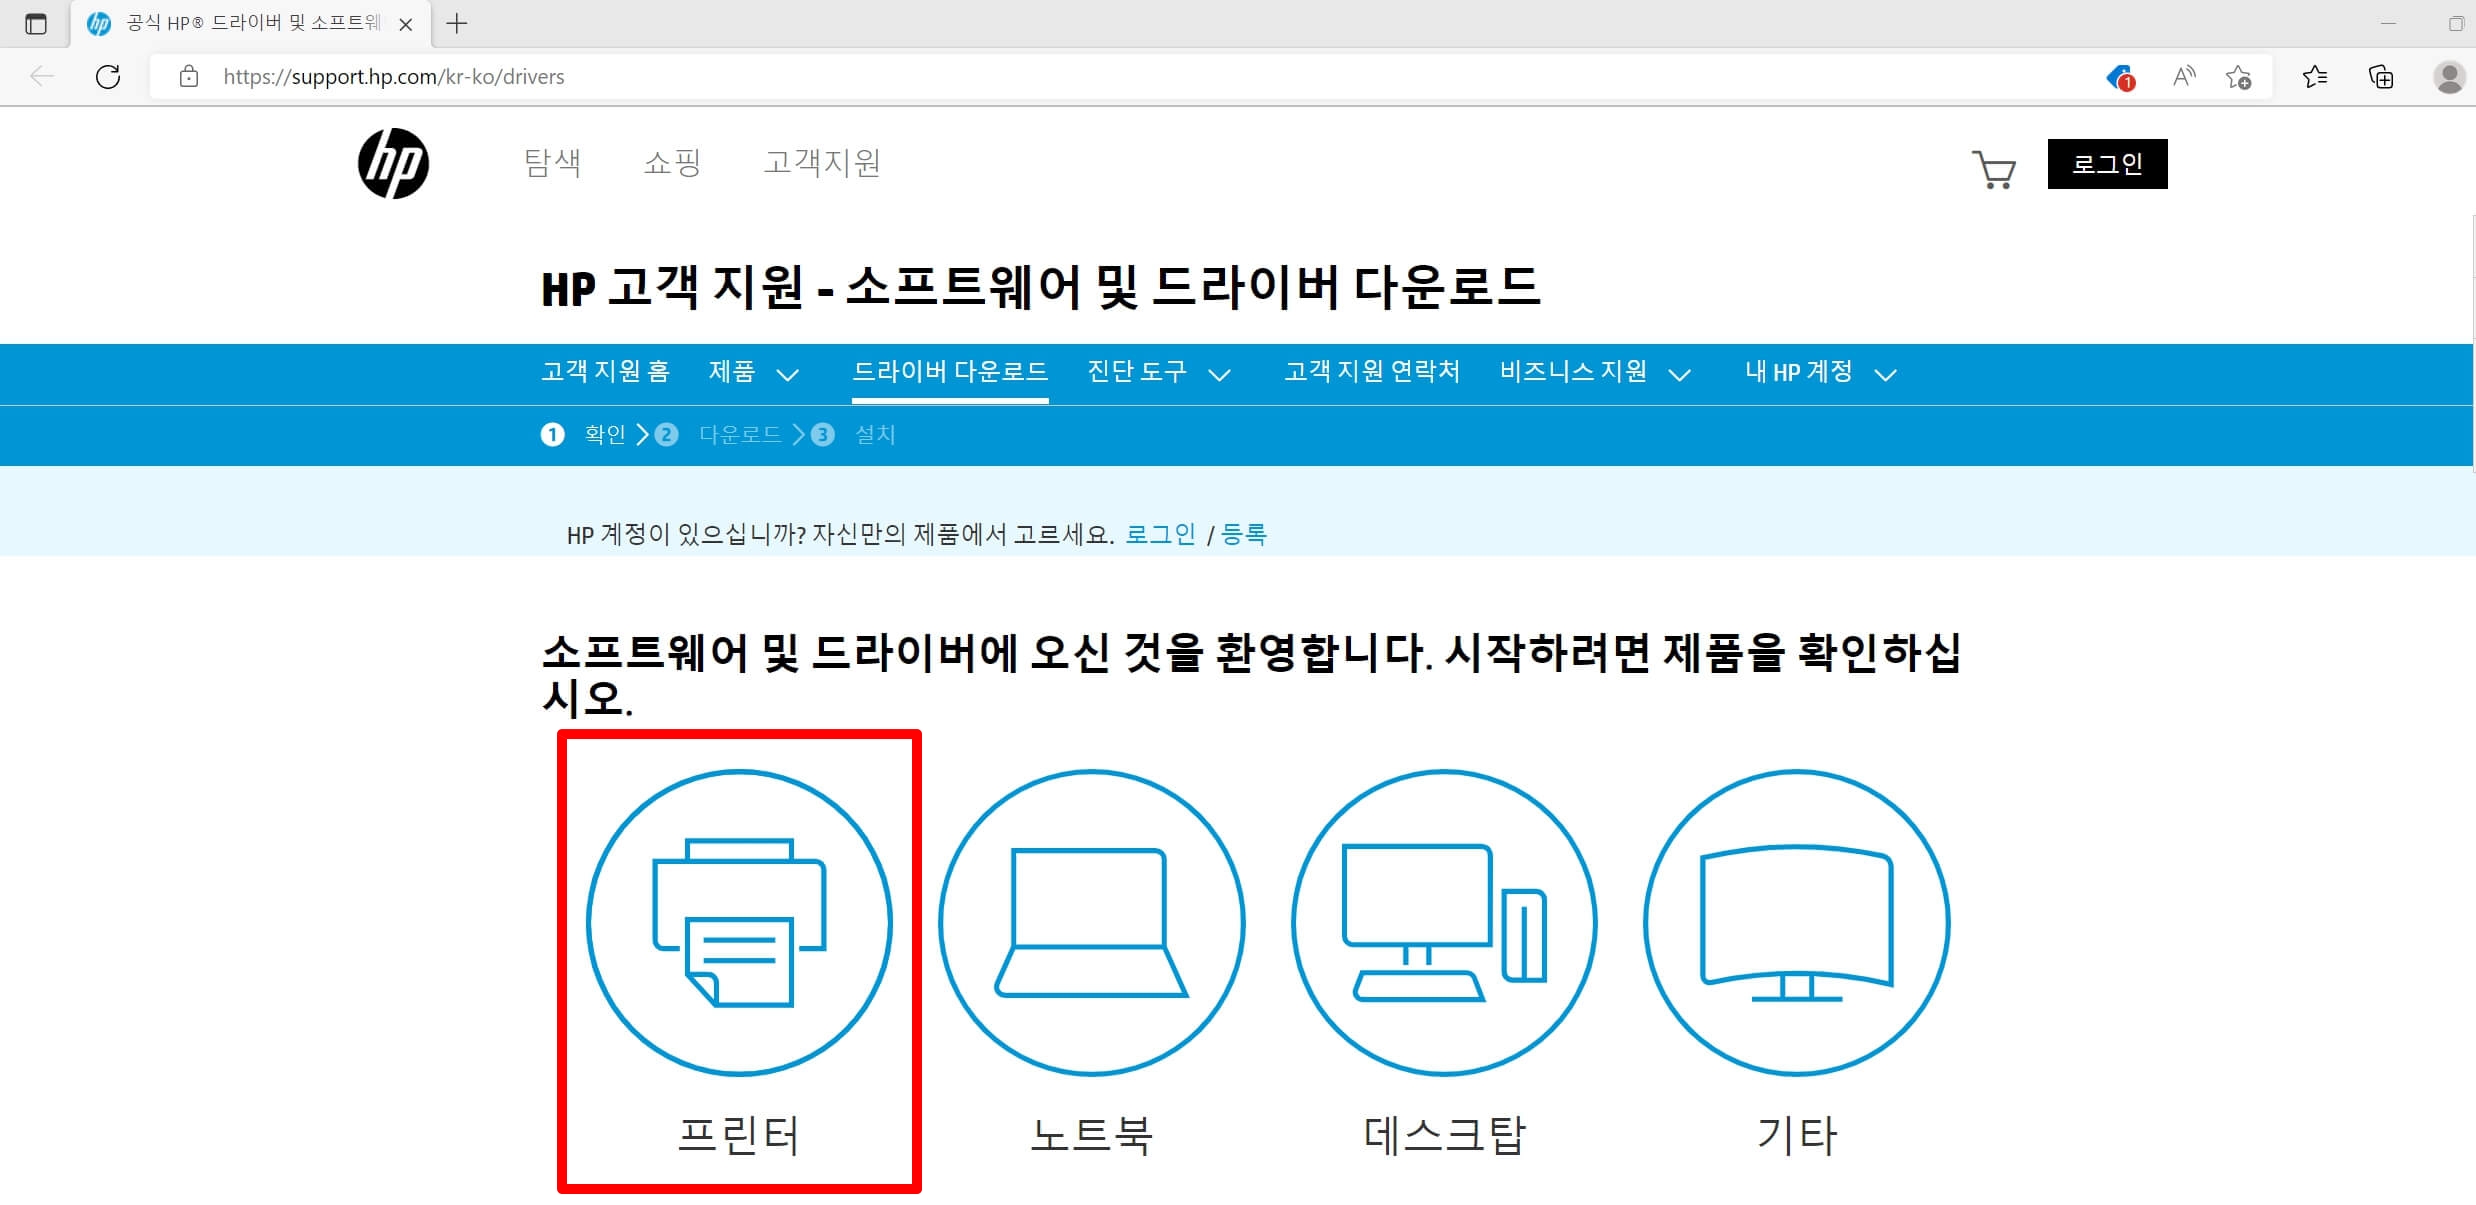
Task: Add page to favorites star icon
Action: pyautogui.click(x=2239, y=77)
